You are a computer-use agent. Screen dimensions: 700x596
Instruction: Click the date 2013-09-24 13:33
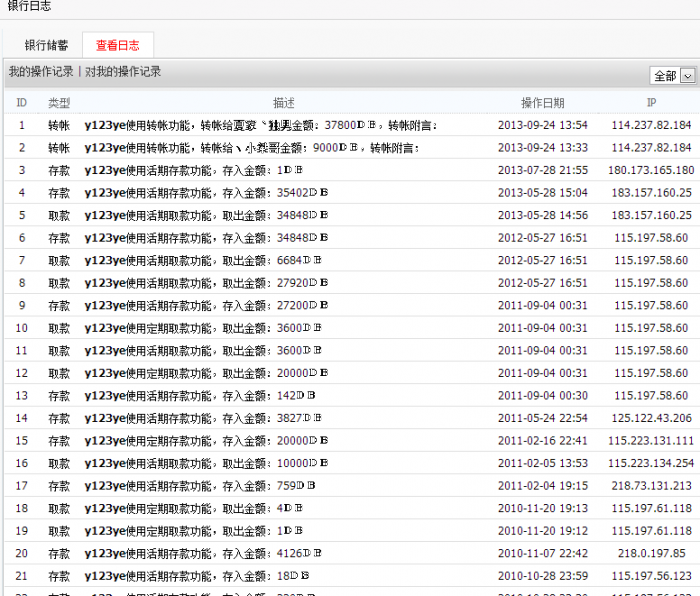(x=542, y=148)
